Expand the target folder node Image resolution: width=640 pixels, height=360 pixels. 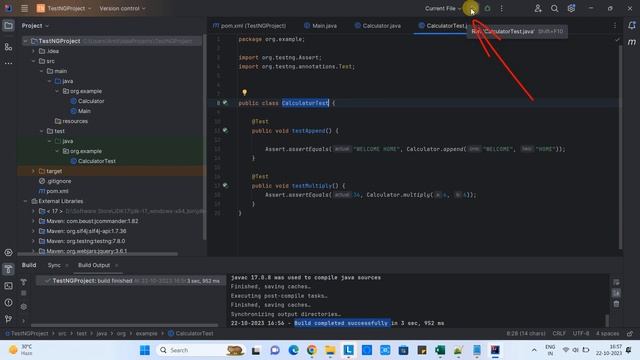tap(33, 171)
